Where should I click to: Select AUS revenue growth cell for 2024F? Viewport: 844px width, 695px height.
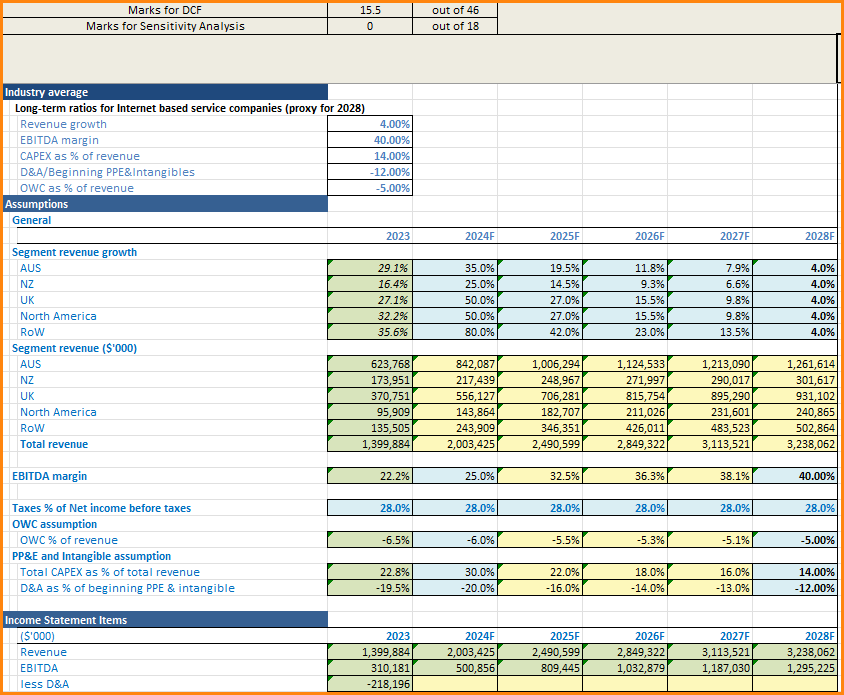point(455,268)
